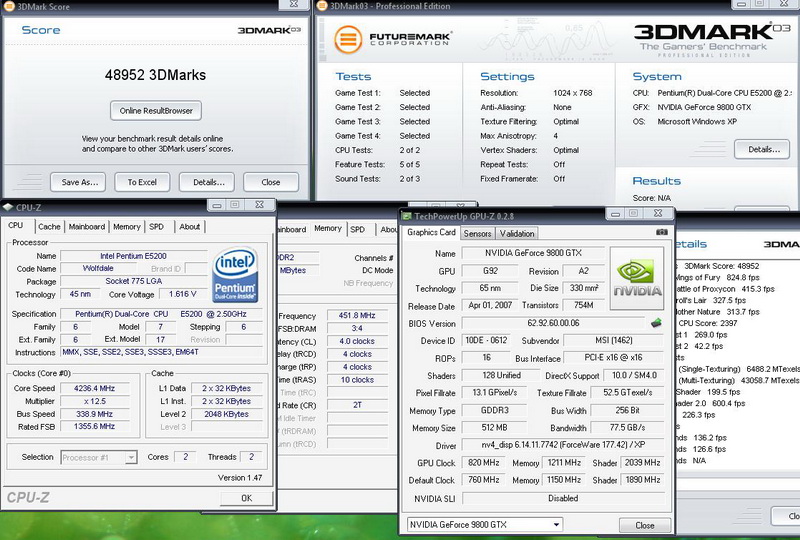The image size is (800, 540).
Task: Click the 3DMark Score window title icon
Action: [9, 6]
